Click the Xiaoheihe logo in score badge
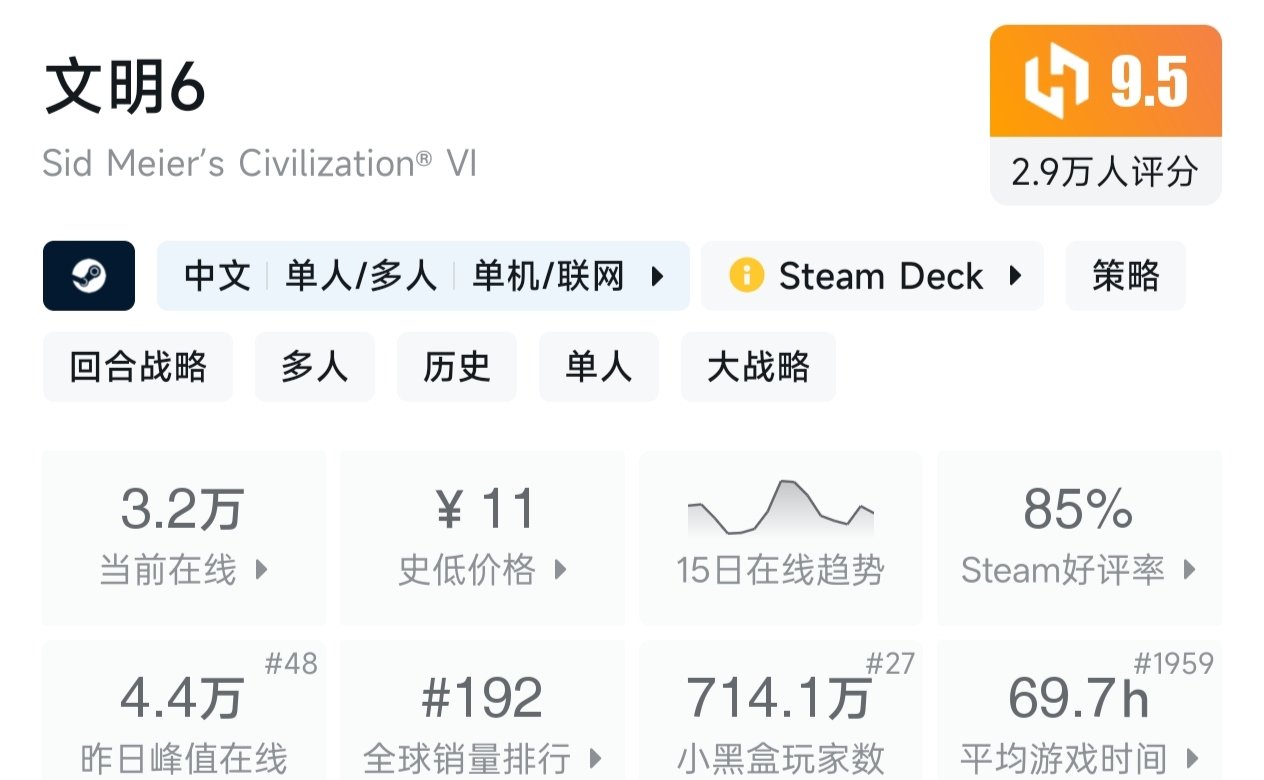 click(x=1056, y=82)
